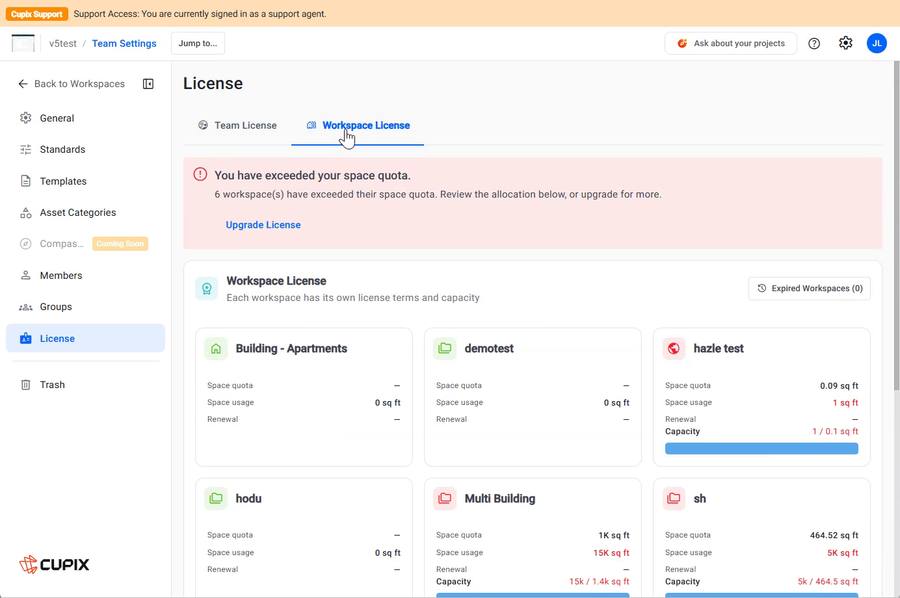Screen dimensions: 900x598
Task: Click the License badge icon in sidebar
Action: pyautogui.click(x=26, y=339)
